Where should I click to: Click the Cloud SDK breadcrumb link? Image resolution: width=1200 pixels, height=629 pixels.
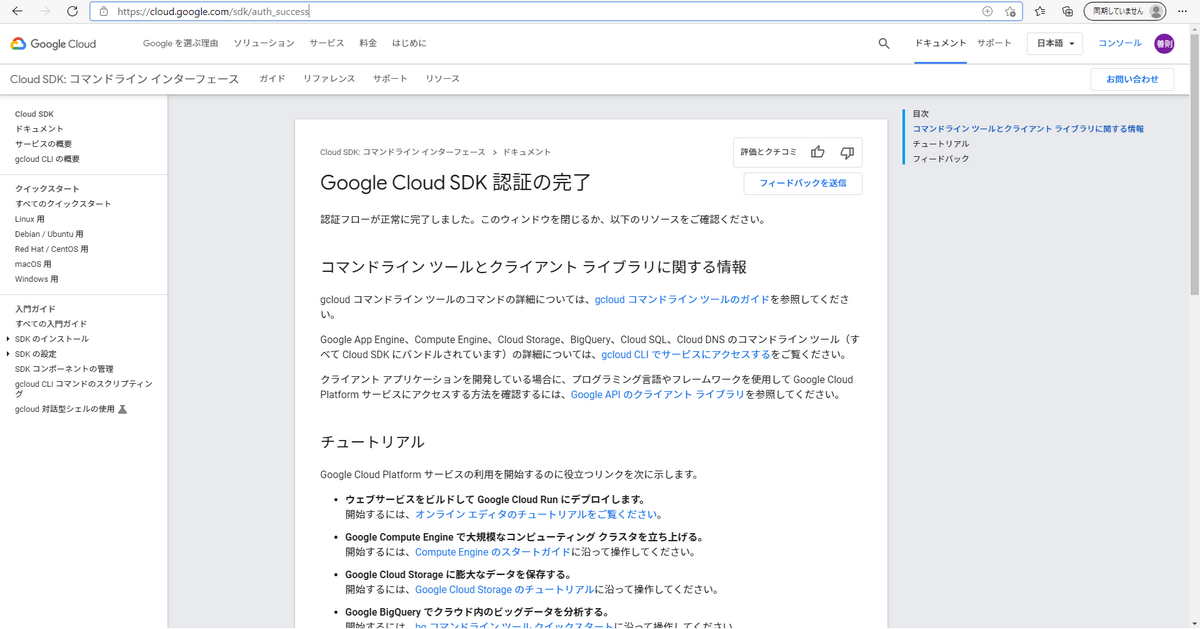point(403,152)
